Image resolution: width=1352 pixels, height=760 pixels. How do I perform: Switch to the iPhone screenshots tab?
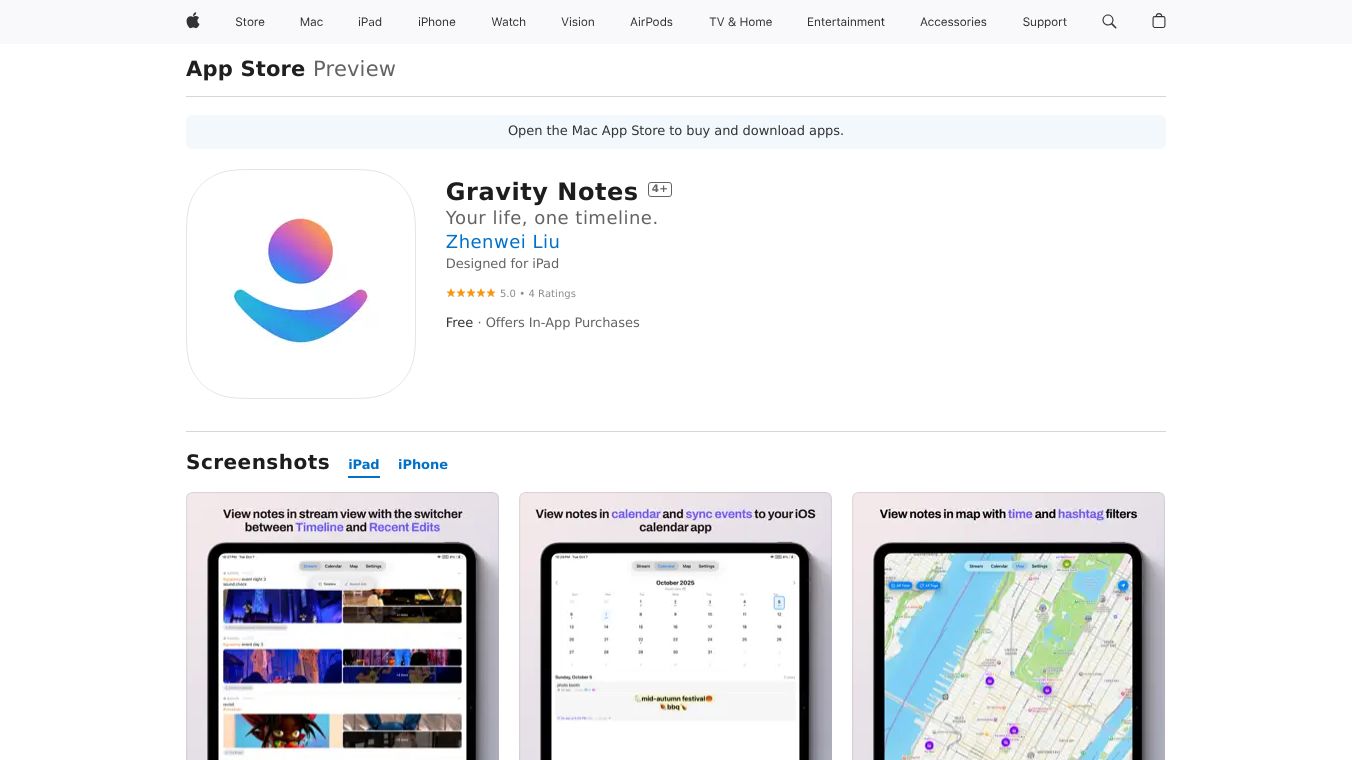pyautogui.click(x=423, y=464)
